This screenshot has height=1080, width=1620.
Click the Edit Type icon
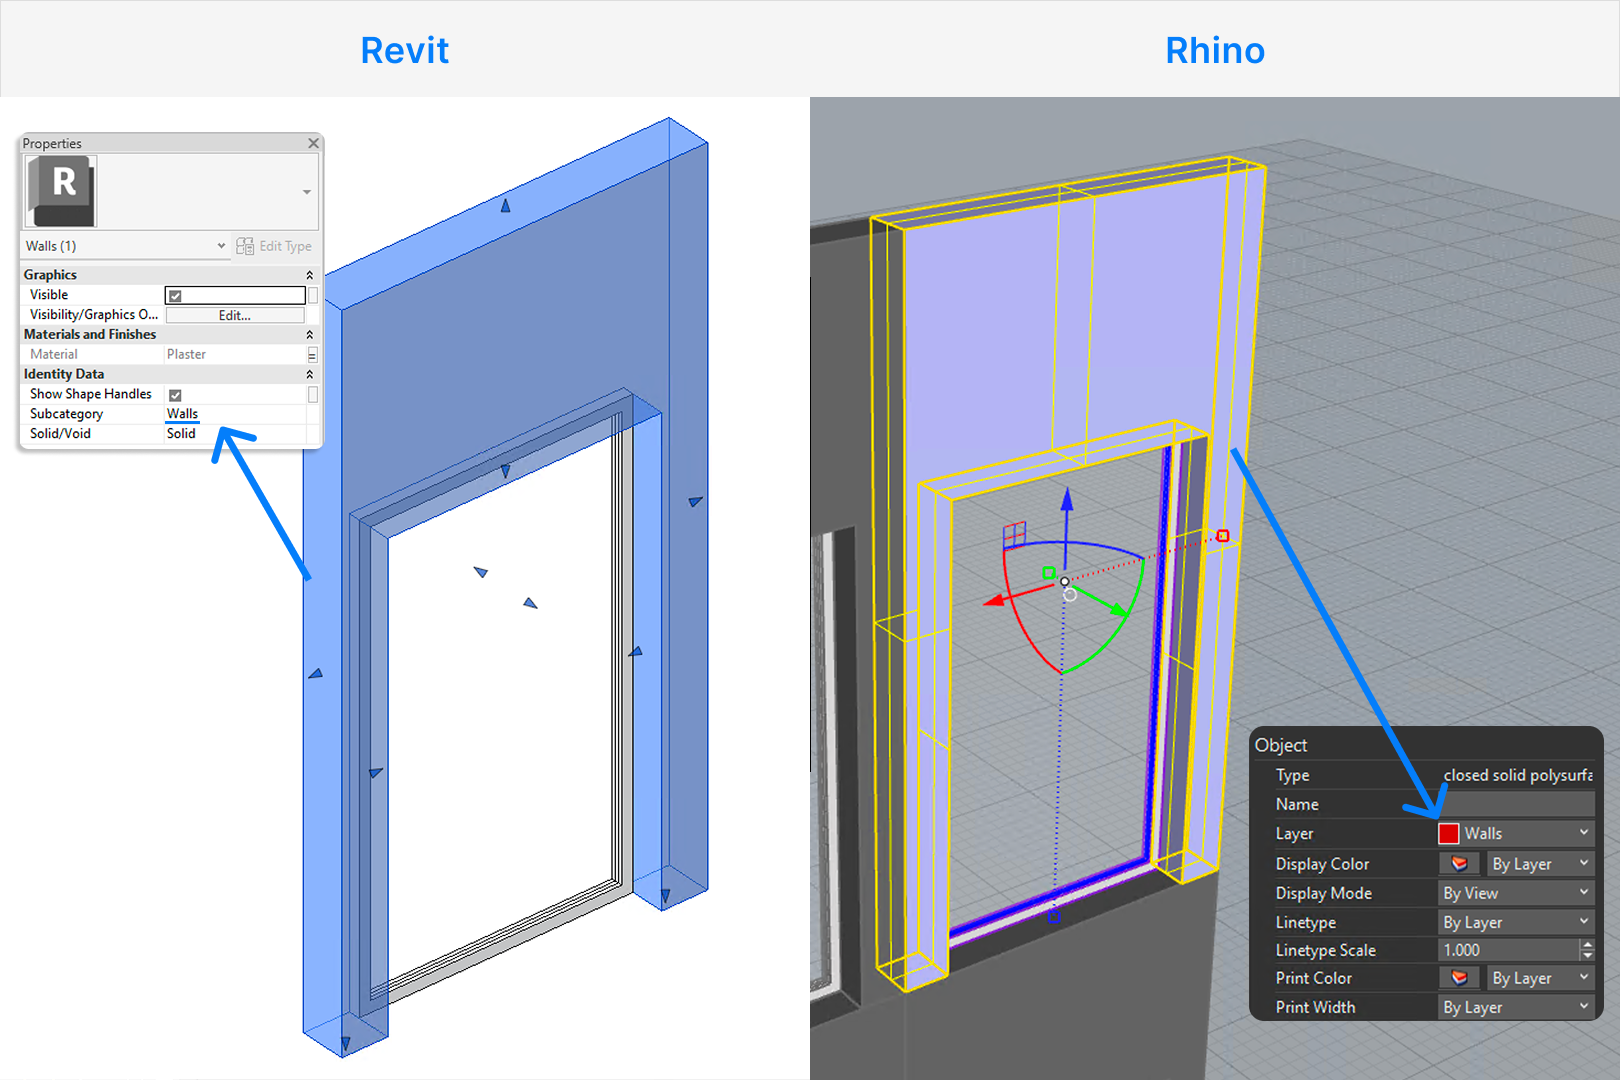pyautogui.click(x=244, y=246)
